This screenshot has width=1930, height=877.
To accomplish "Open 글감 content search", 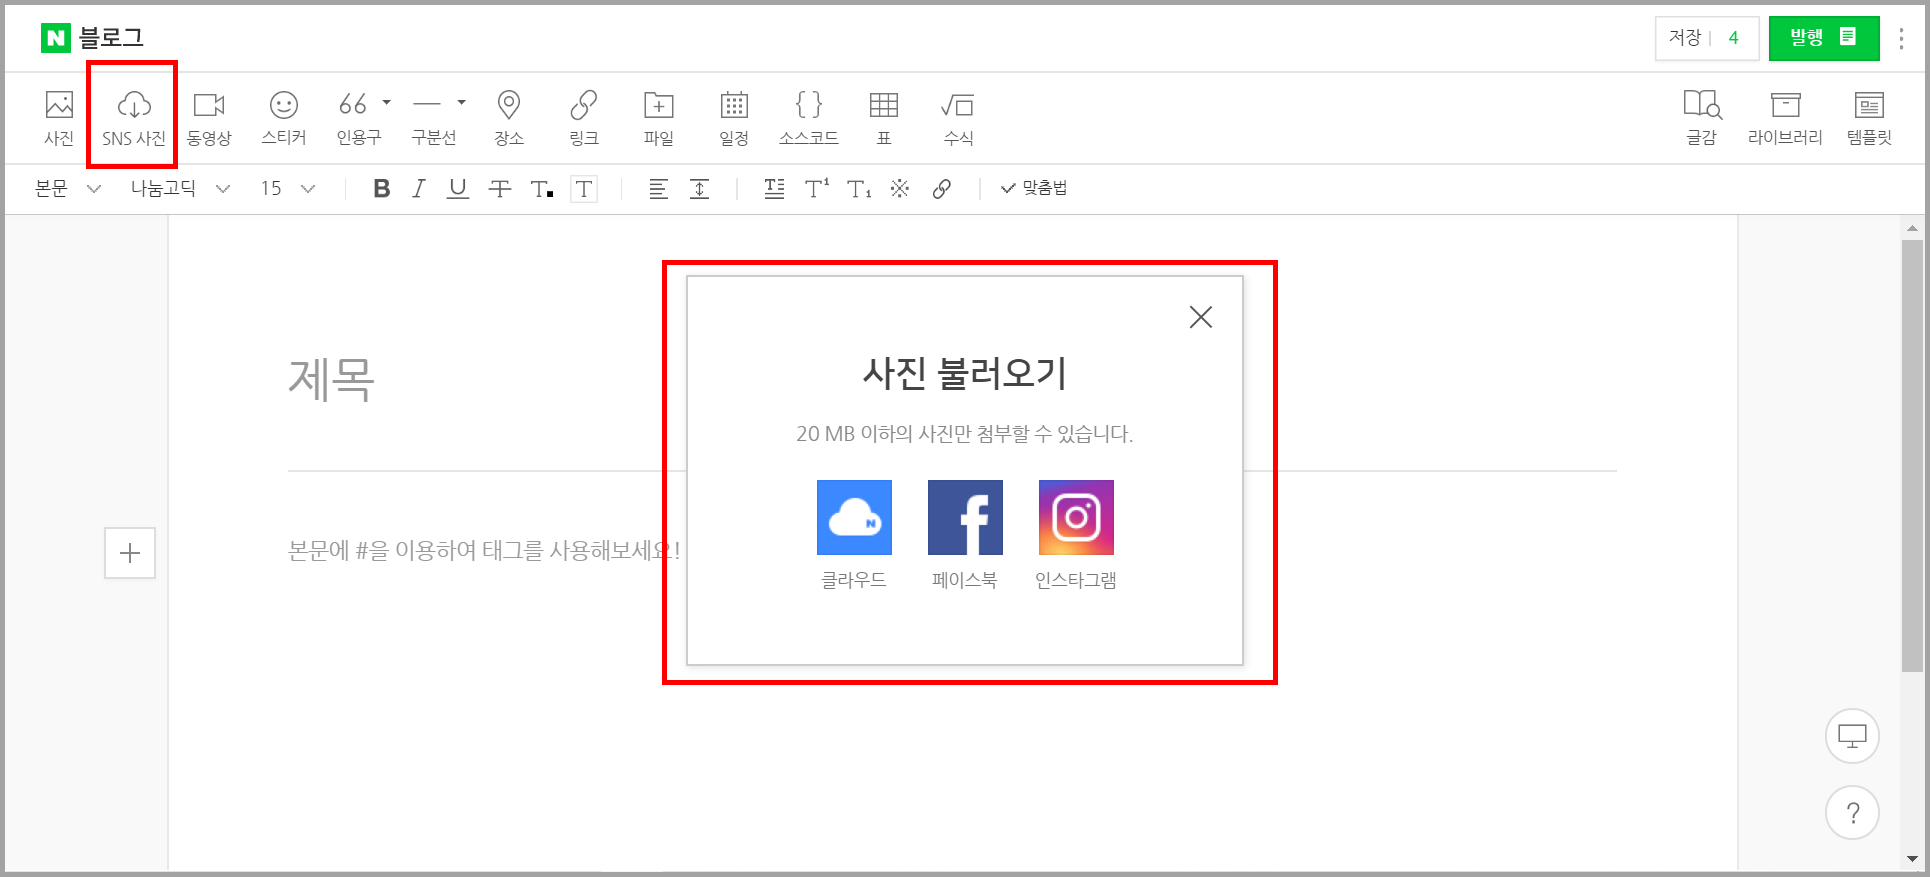I will (1702, 117).
